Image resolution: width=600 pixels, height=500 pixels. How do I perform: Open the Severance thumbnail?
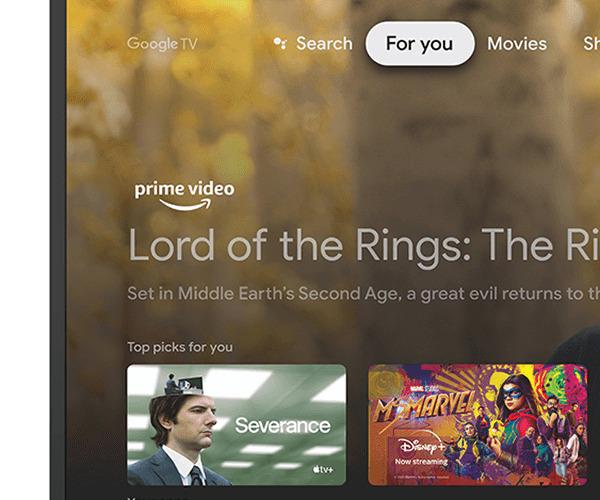236,425
